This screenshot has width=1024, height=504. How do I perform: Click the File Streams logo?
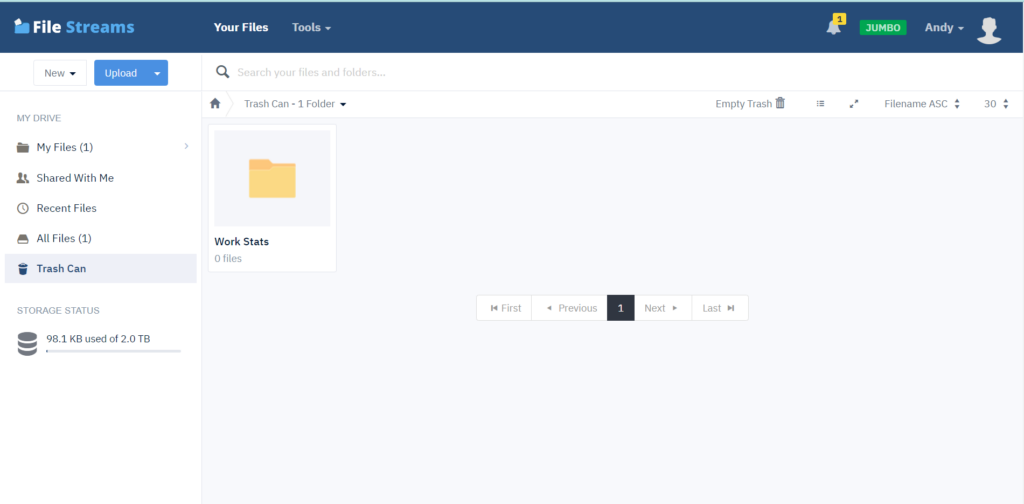point(74,27)
